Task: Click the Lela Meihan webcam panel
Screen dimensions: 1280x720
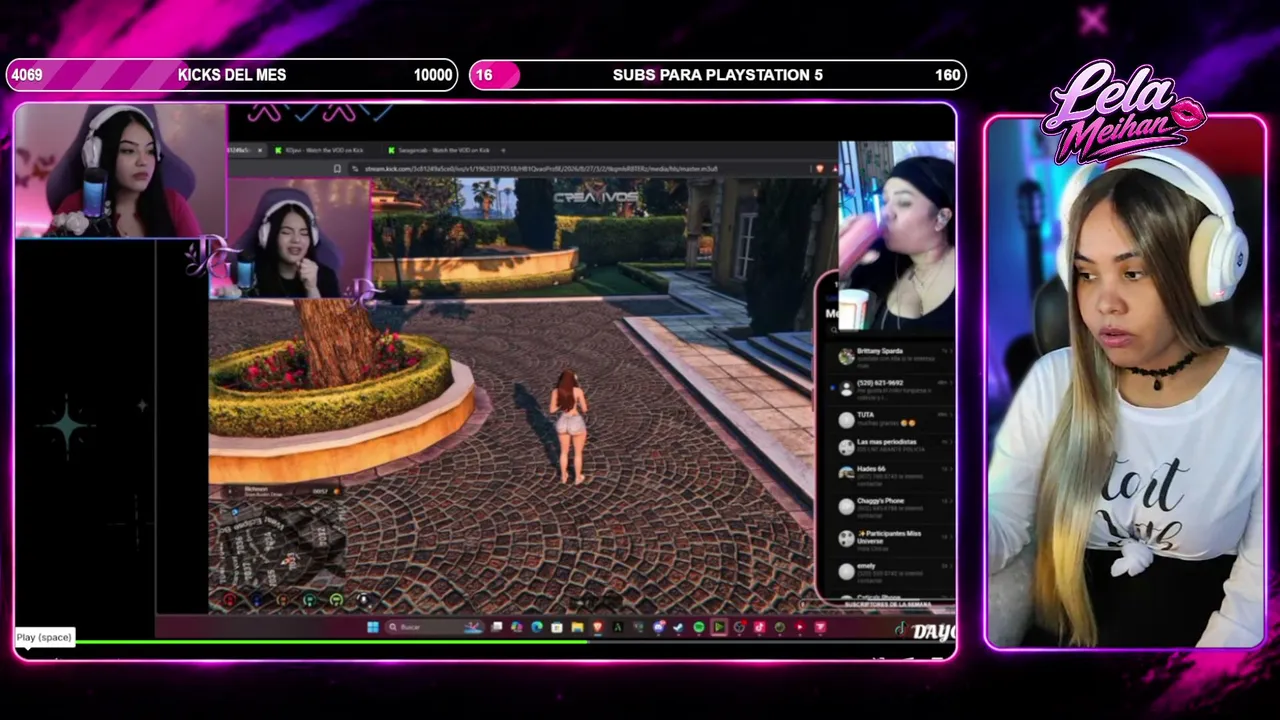Action: tap(1126, 383)
